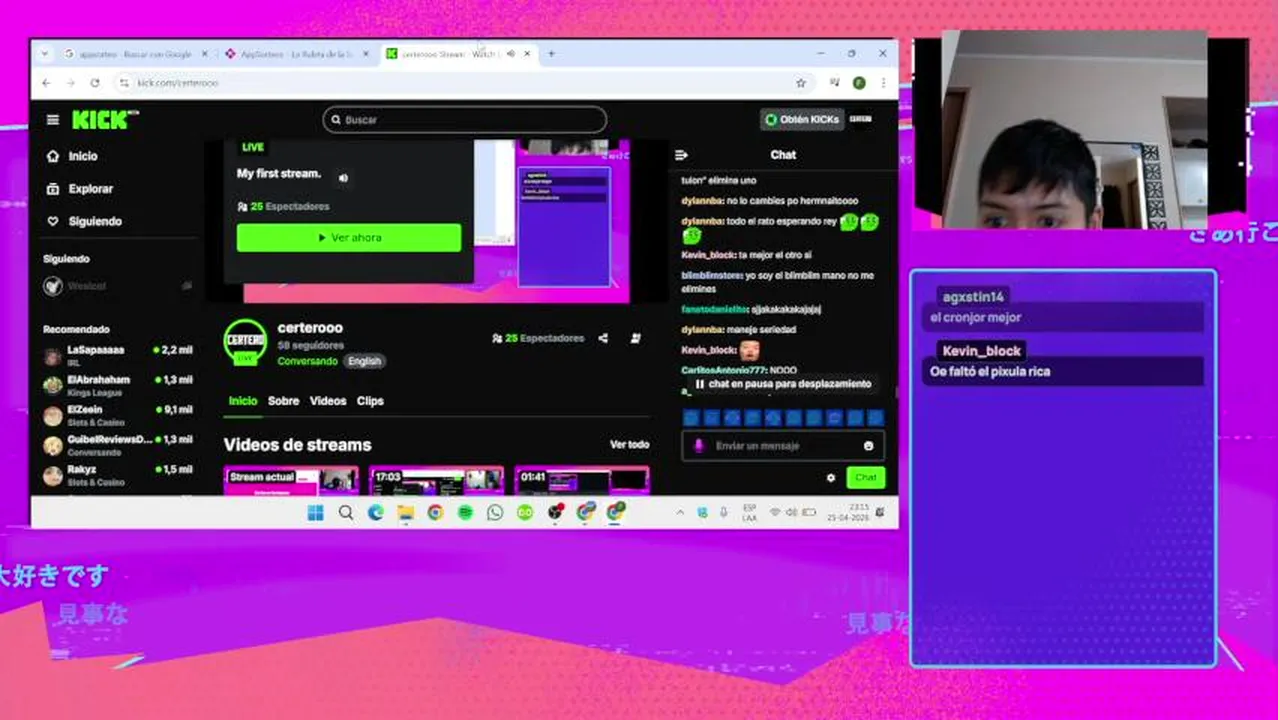Open the Stream actual video thumbnail
This screenshot has height=720, width=1278.
tap(291, 480)
